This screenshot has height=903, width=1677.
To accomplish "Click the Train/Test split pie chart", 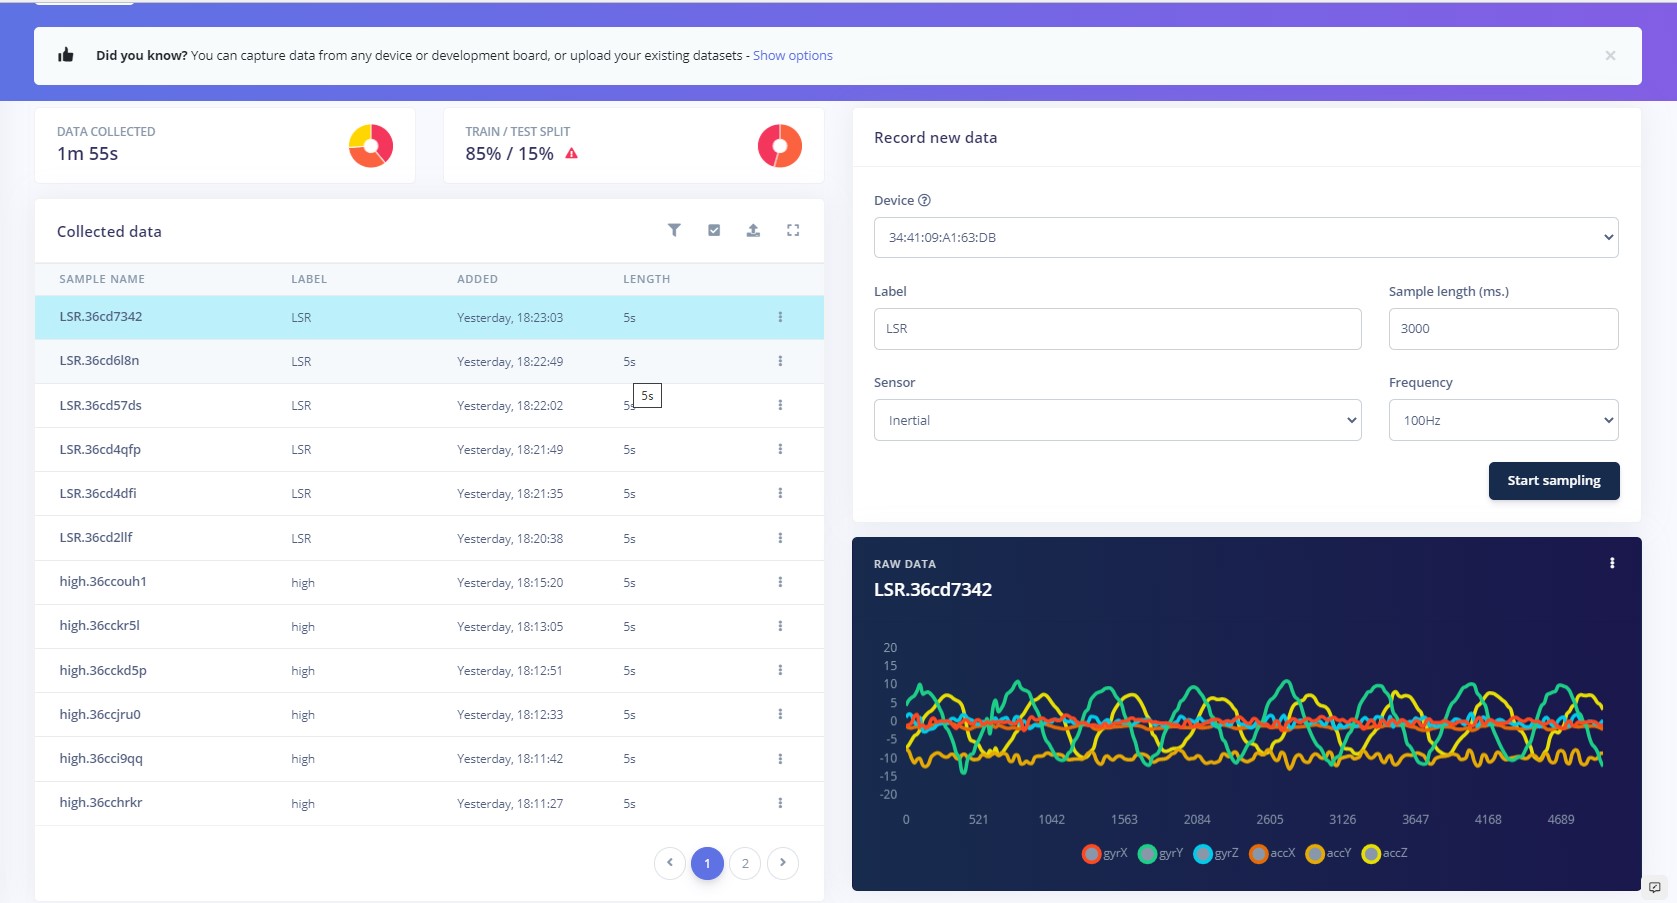I will point(780,146).
